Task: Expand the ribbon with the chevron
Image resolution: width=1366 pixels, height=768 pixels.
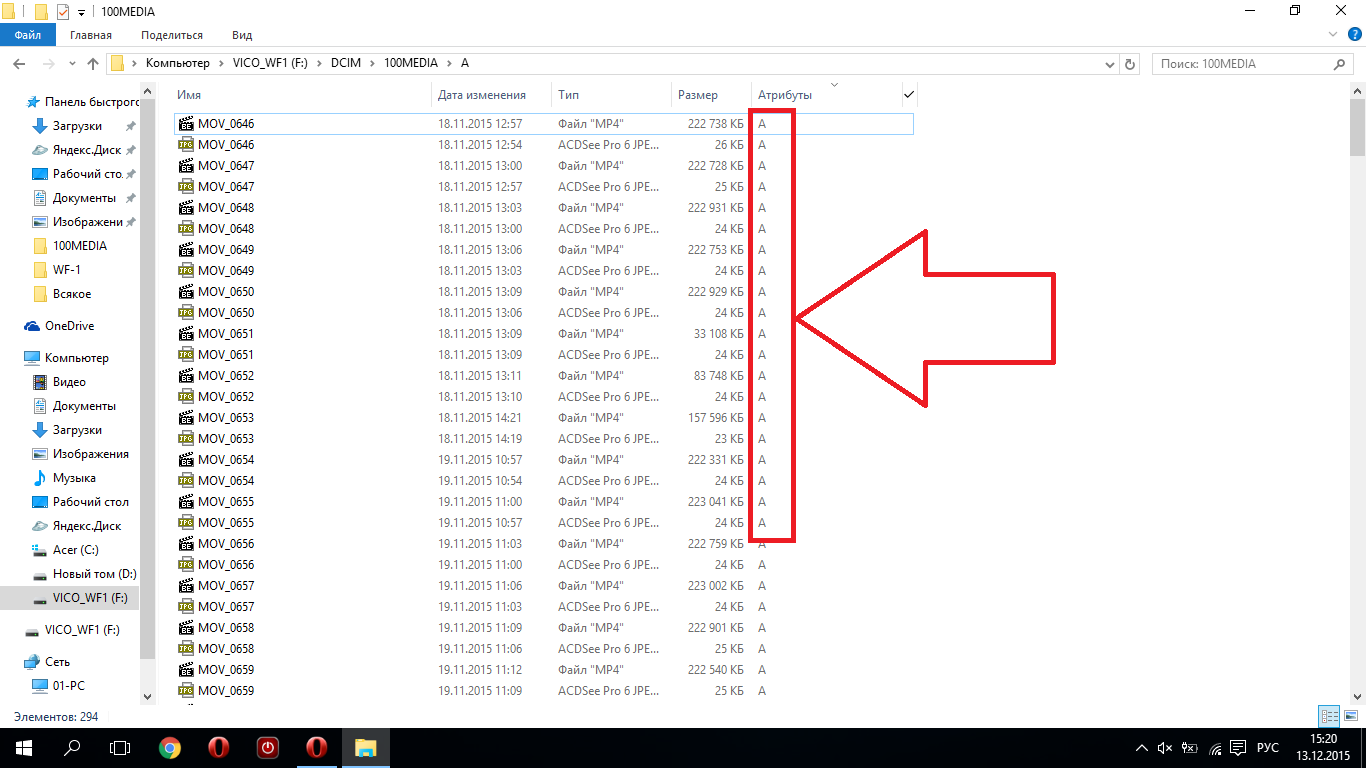Action: [x=1332, y=35]
